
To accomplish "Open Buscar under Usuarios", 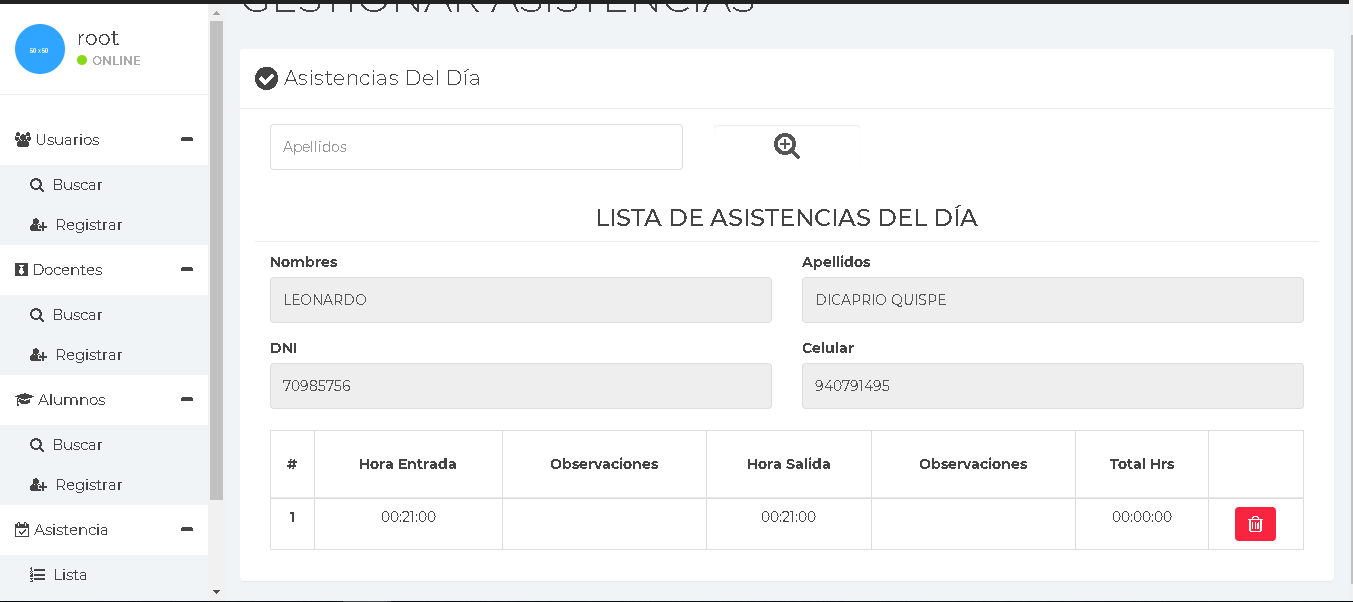I will pyautogui.click(x=77, y=185).
